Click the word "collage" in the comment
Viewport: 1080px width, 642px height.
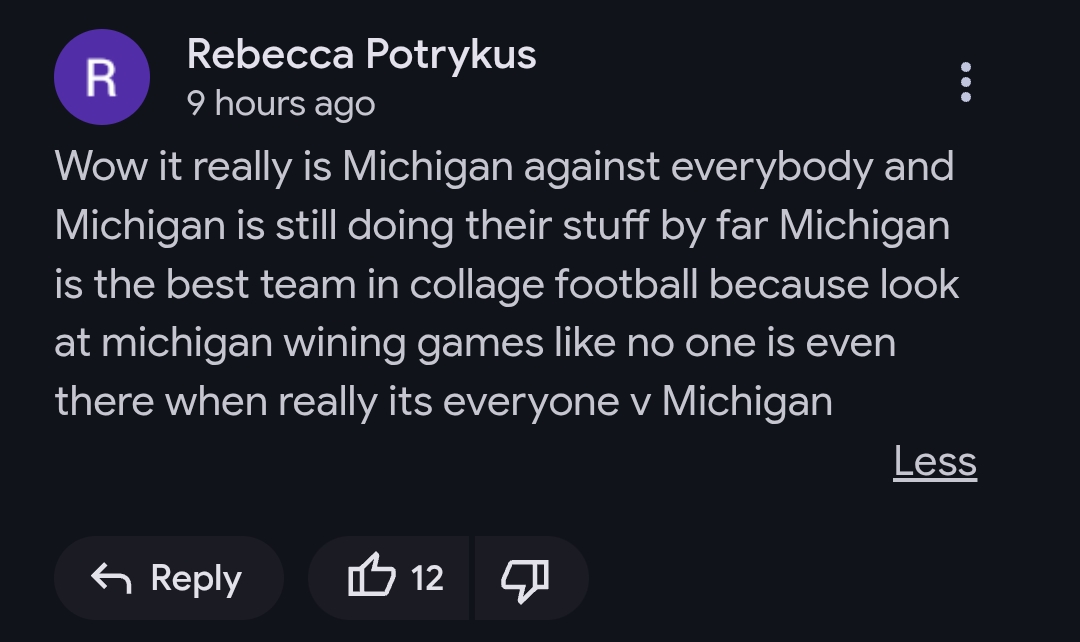[x=476, y=284]
